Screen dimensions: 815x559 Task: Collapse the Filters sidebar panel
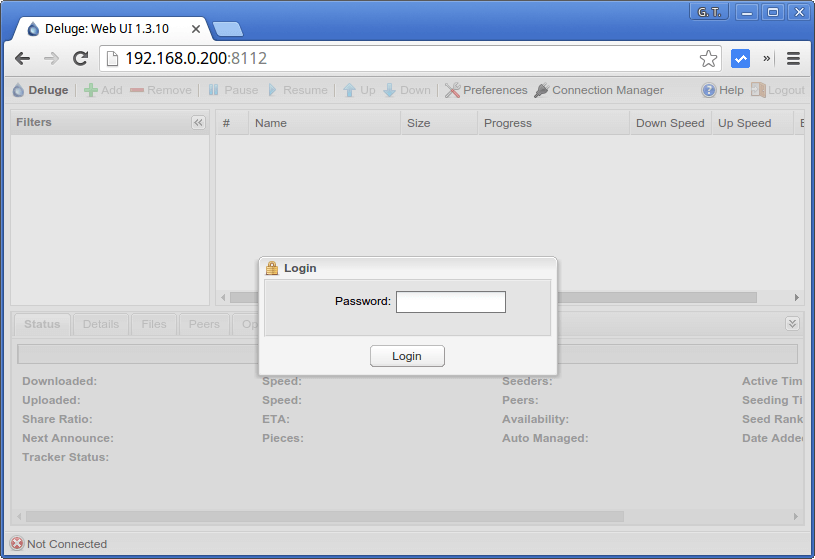click(x=198, y=123)
